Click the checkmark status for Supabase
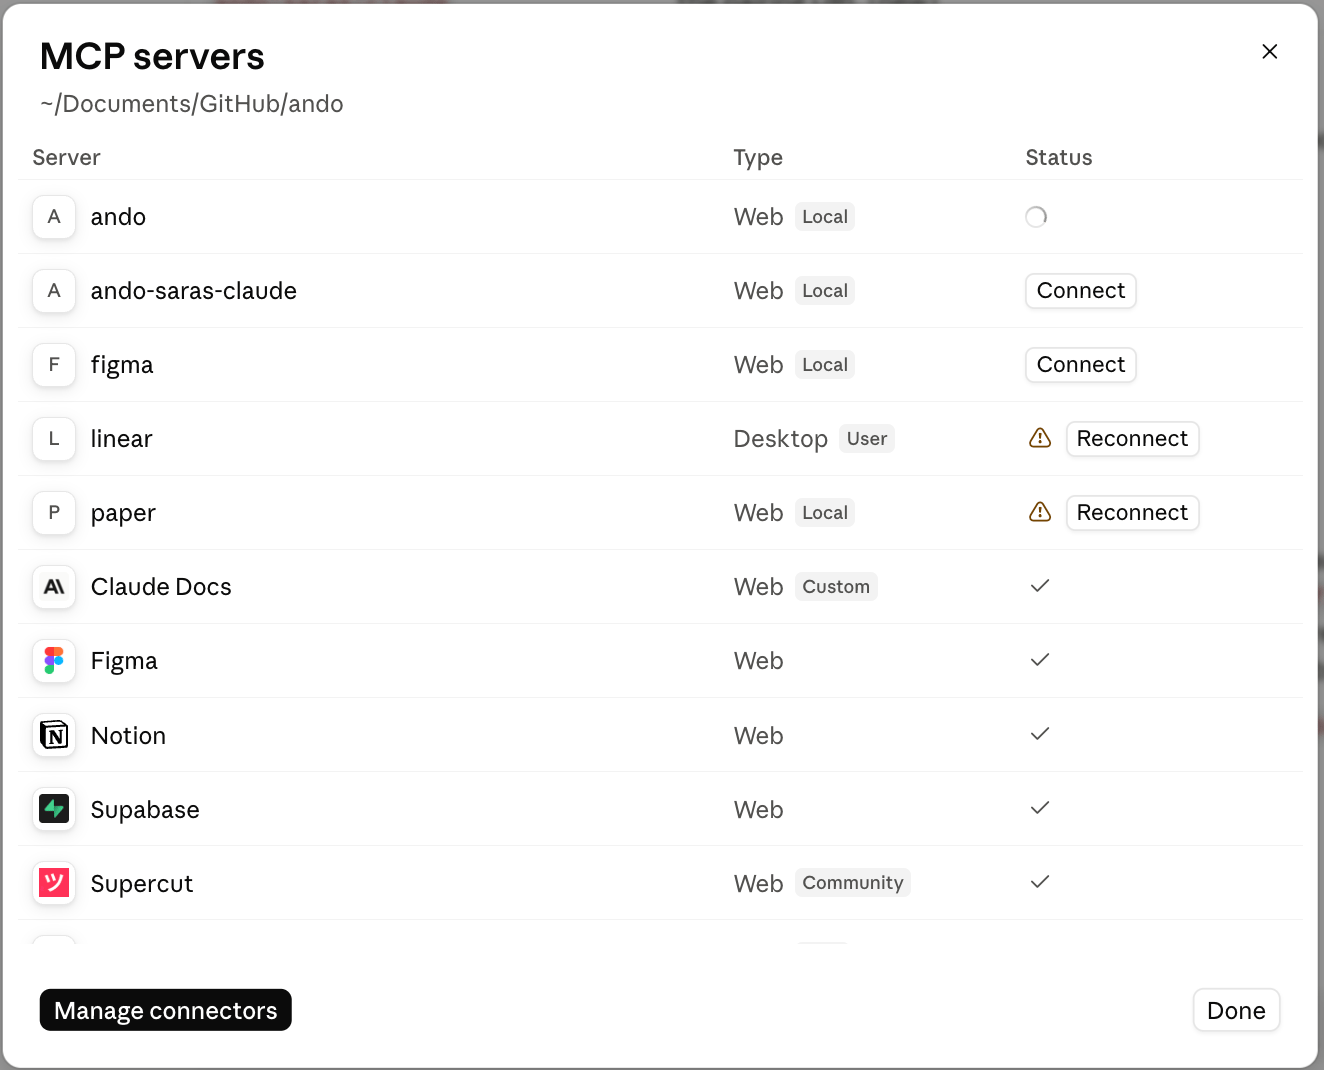This screenshot has width=1324, height=1070. tap(1040, 808)
